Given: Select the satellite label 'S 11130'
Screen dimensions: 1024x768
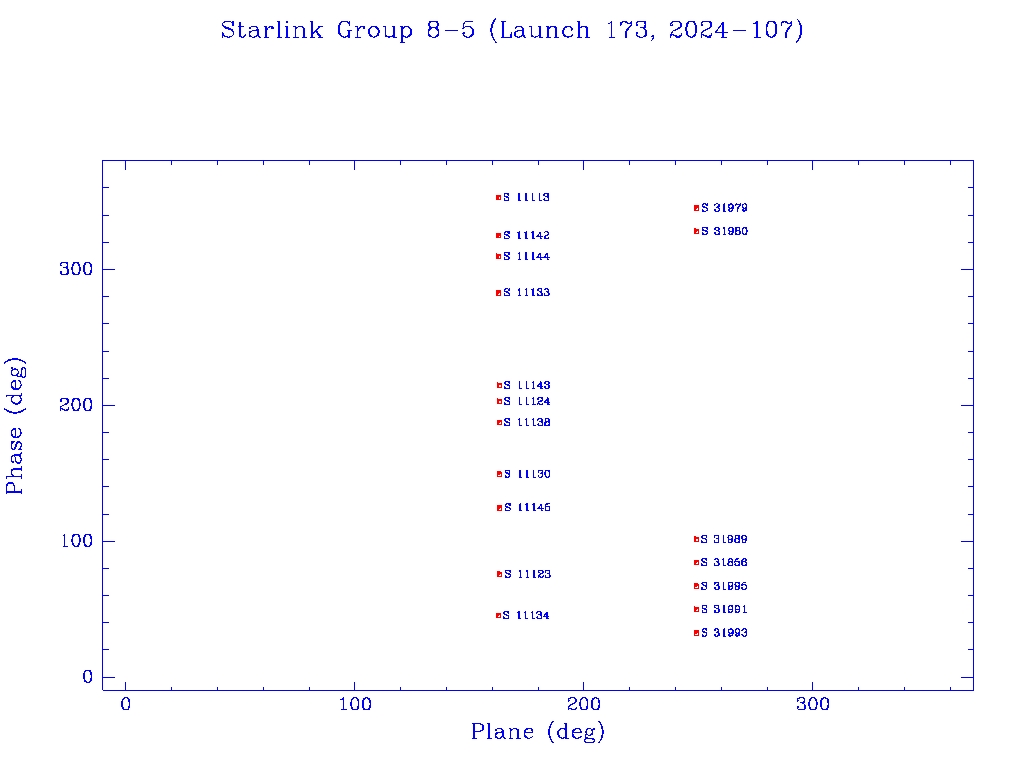Looking at the screenshot, I should point(527,474).
